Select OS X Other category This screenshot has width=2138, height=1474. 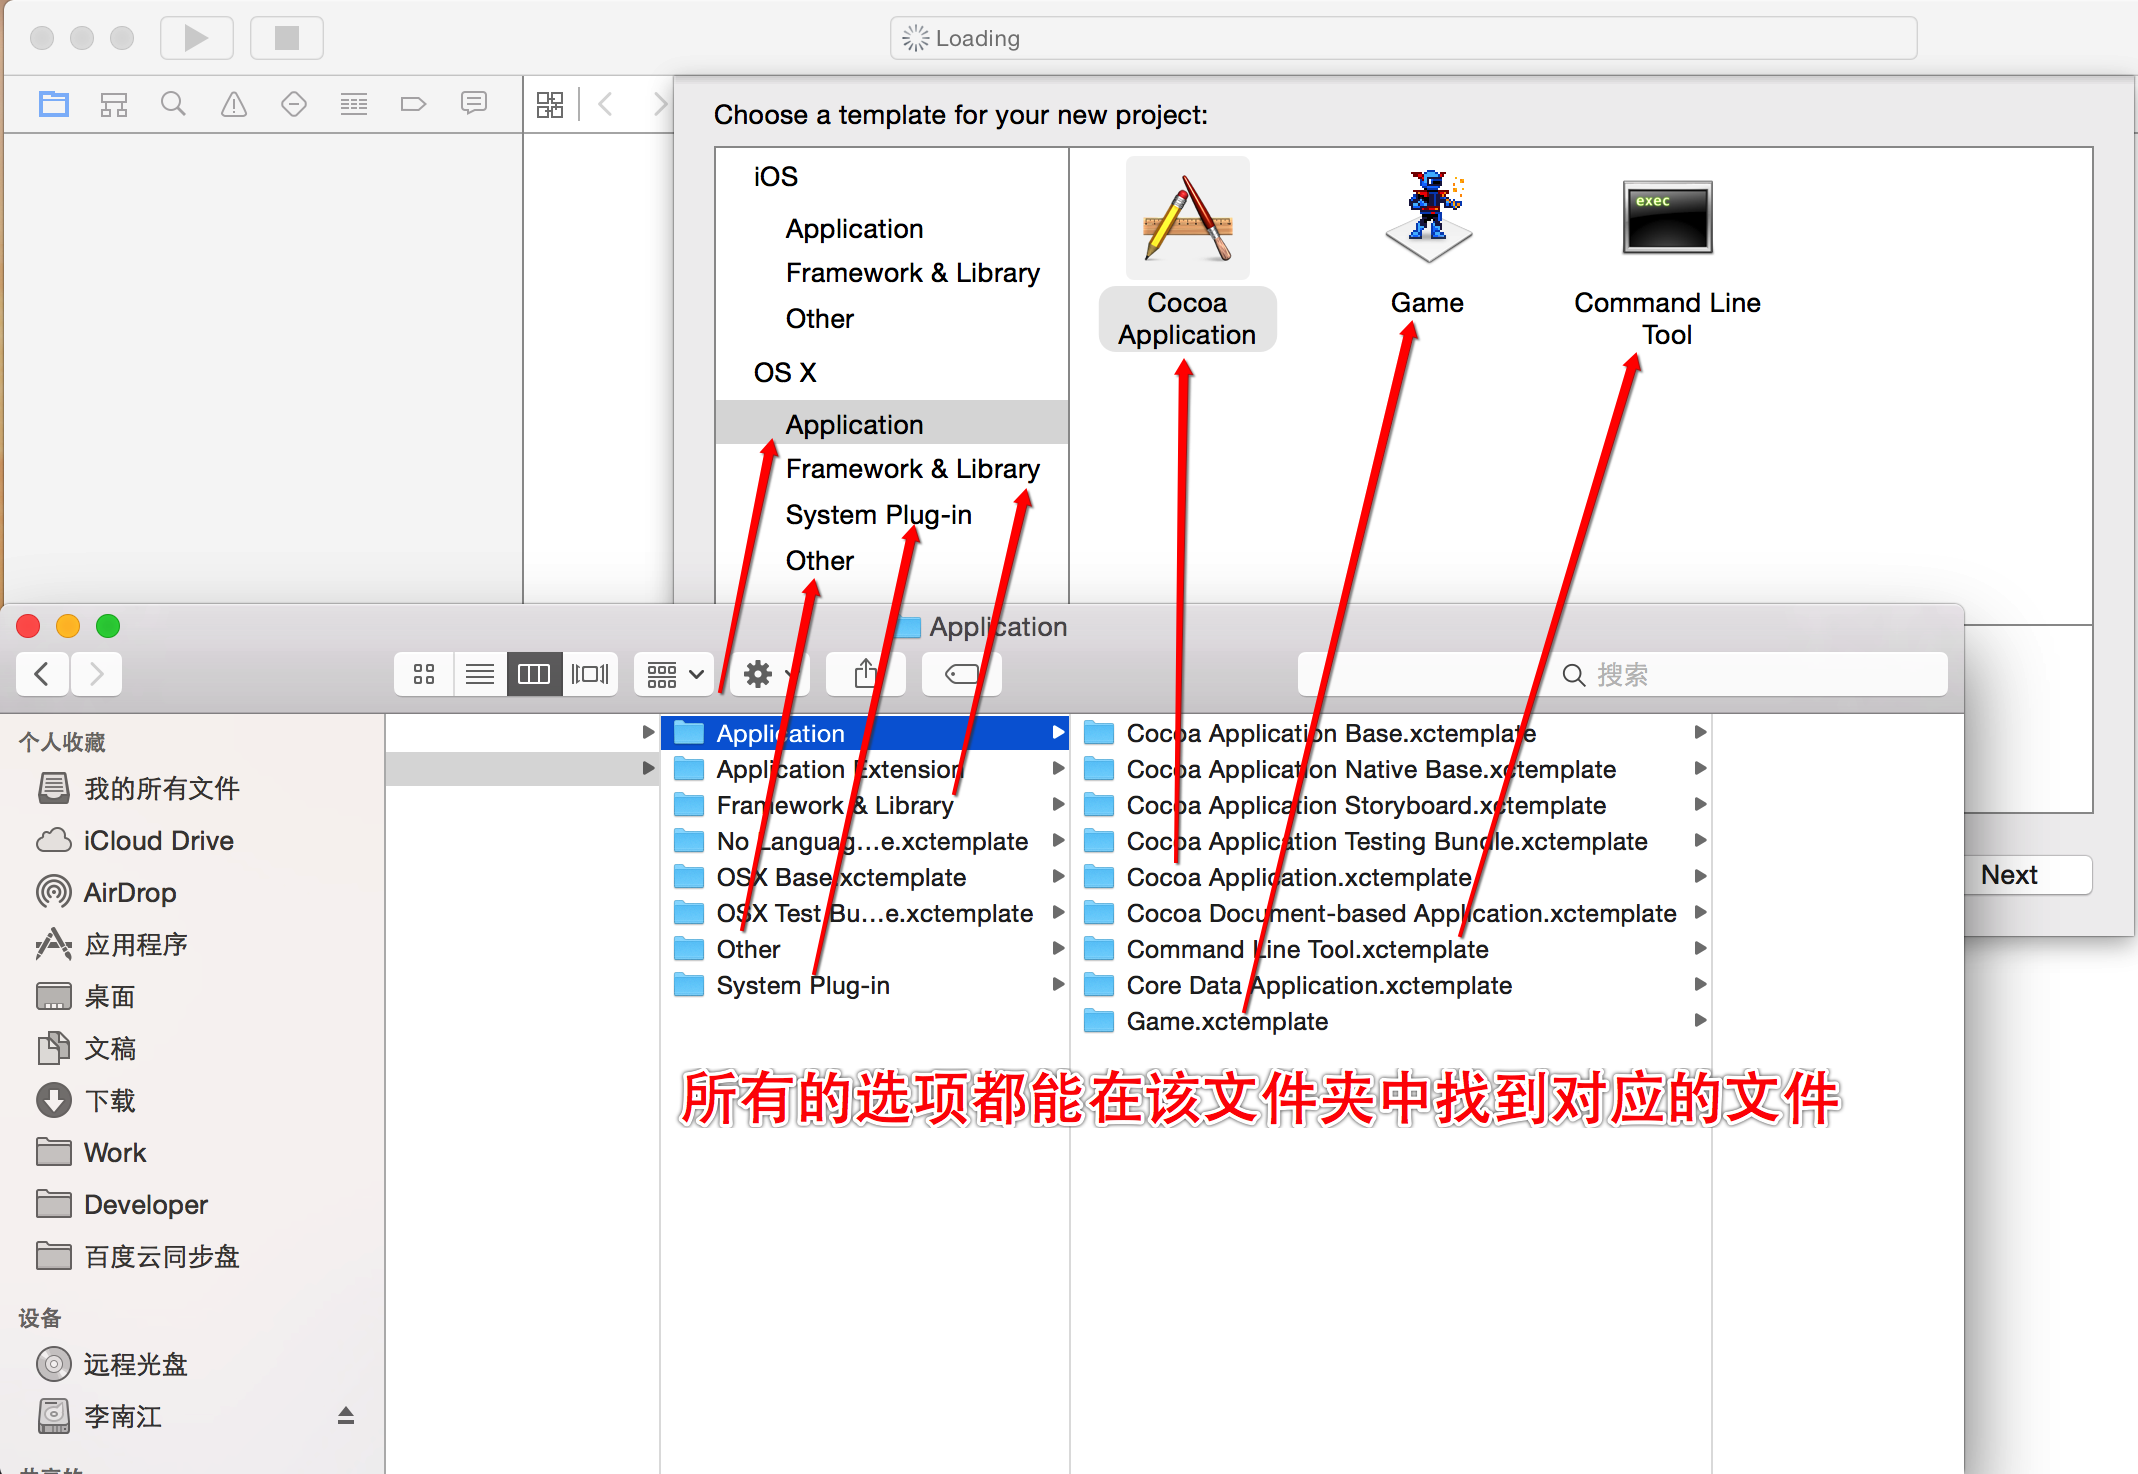(x=820, y=560)
